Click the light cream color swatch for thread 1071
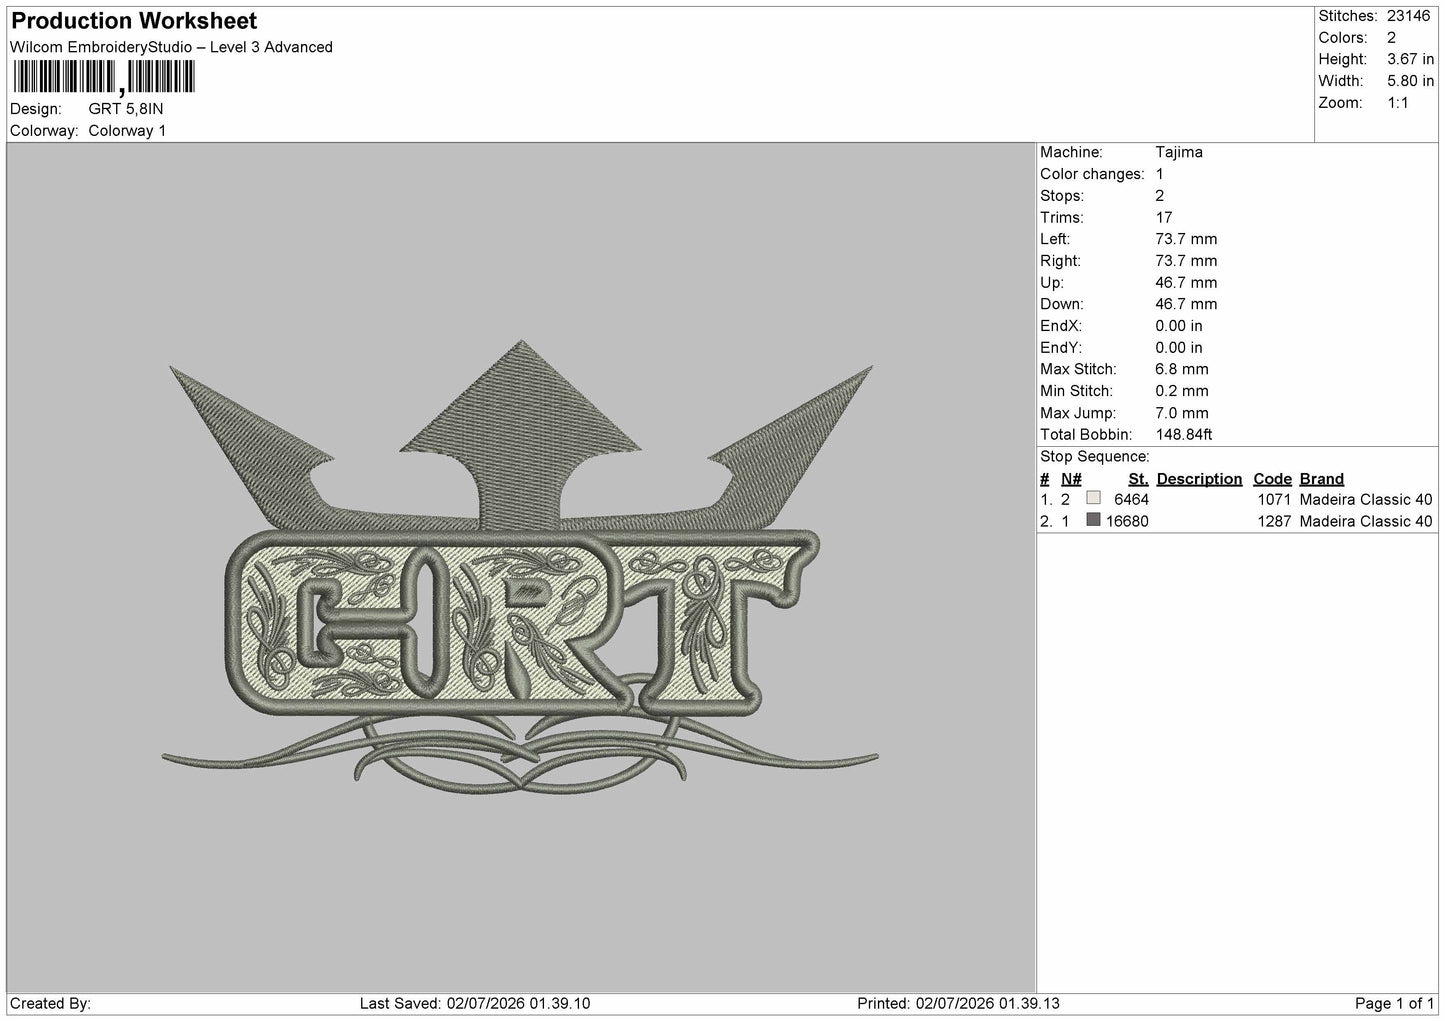 pos(1093,498)
